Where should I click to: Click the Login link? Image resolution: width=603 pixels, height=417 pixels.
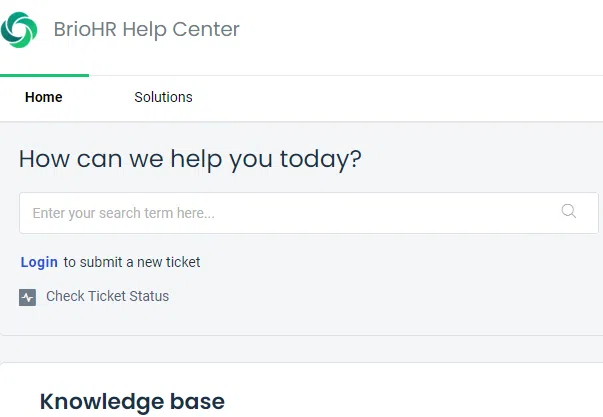39,262
